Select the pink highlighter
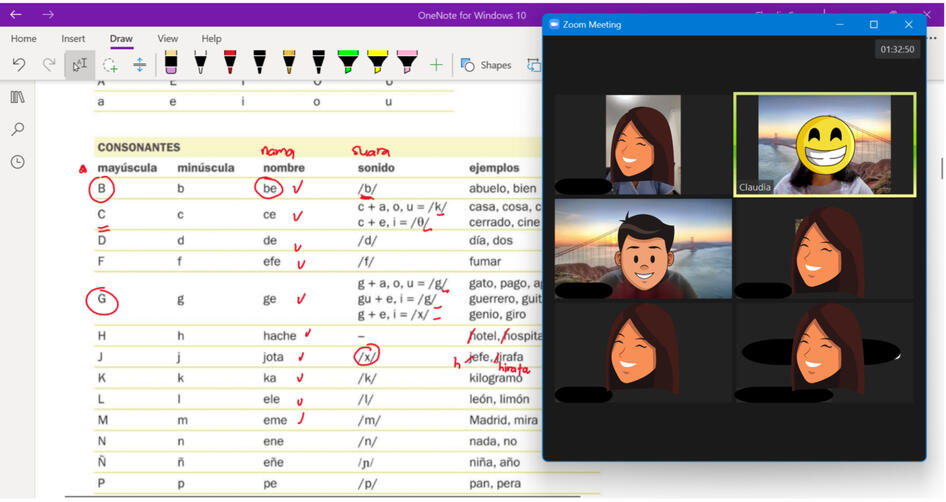 pyautogui.click(x=407, y=63)
